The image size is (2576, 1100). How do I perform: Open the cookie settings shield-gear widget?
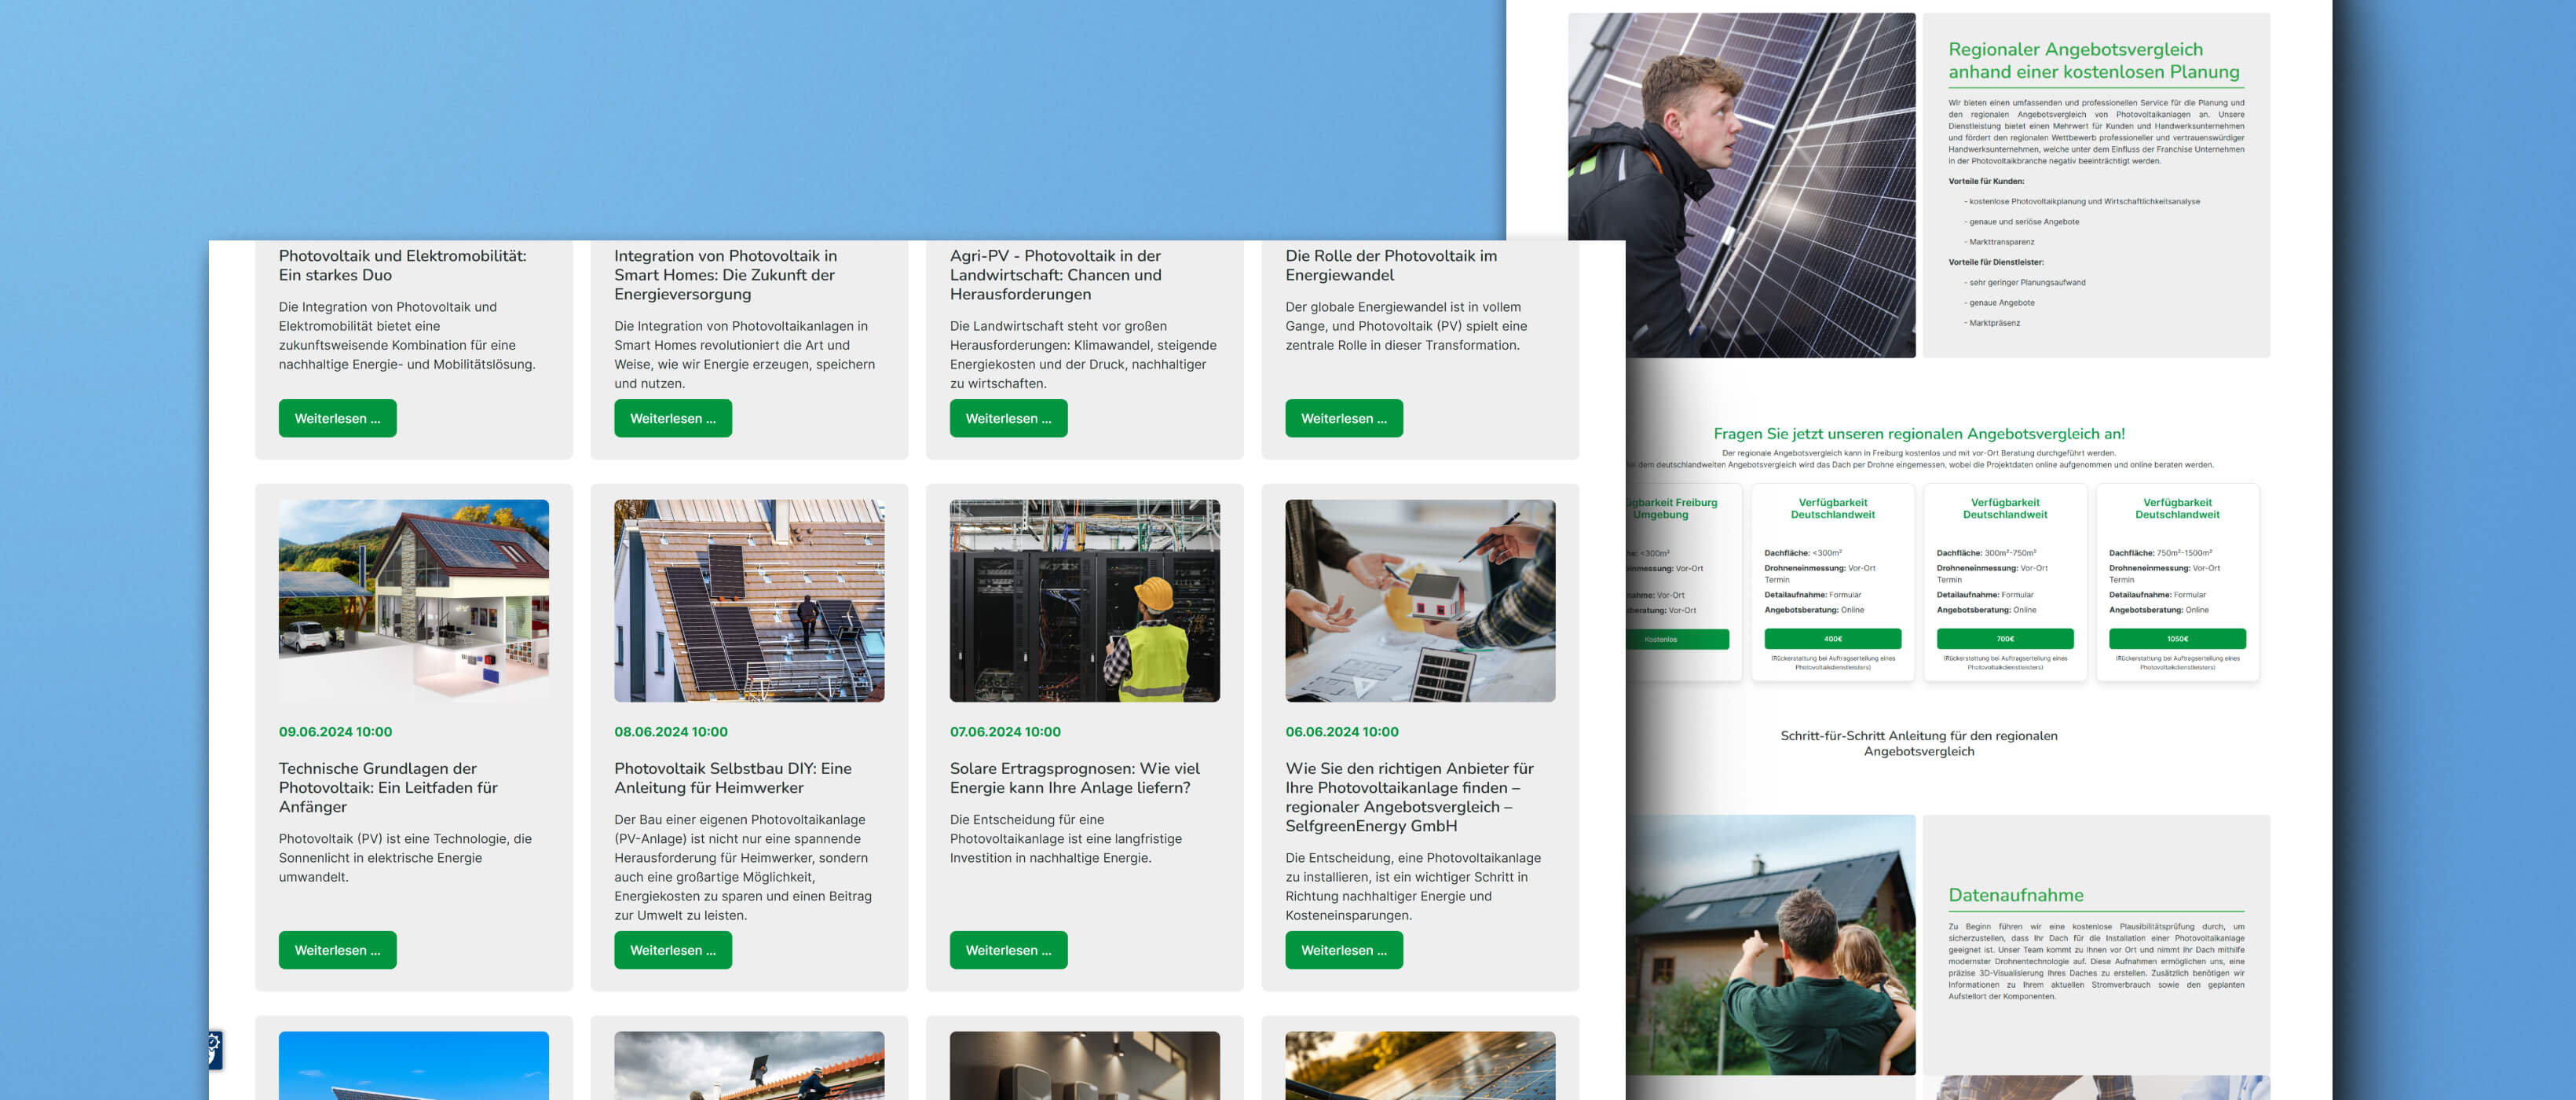coord(215,1050)
